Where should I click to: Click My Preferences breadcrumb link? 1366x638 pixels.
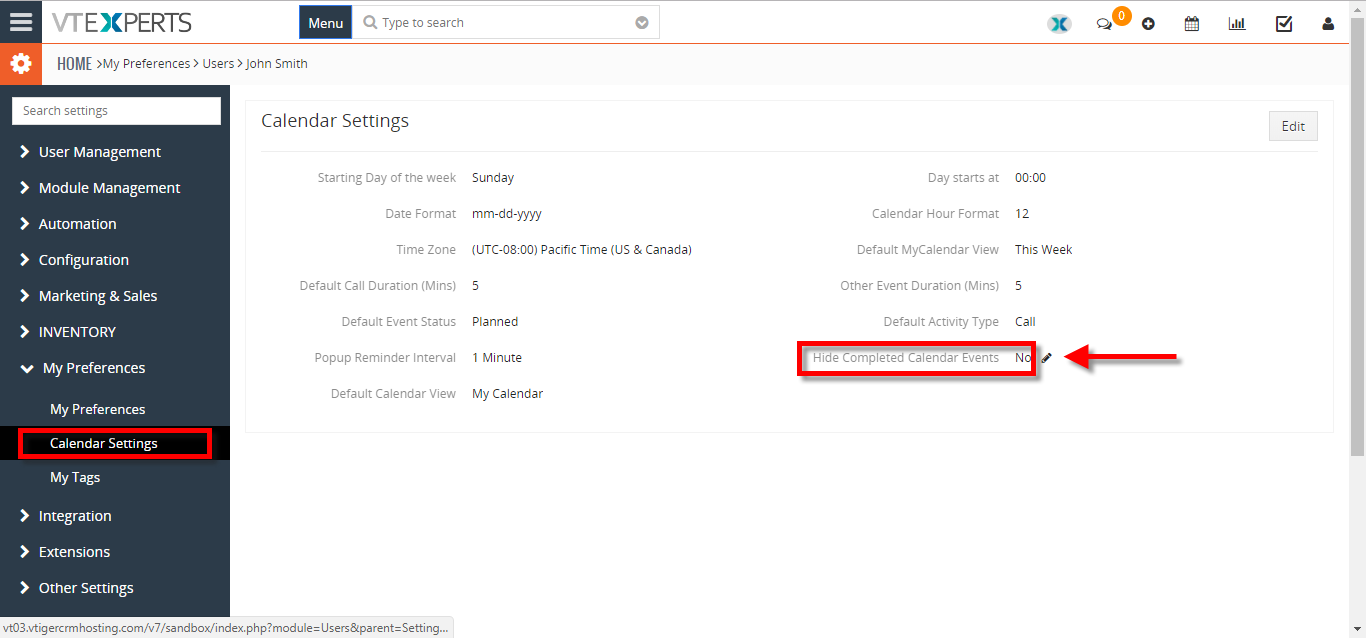coord(146,63)
